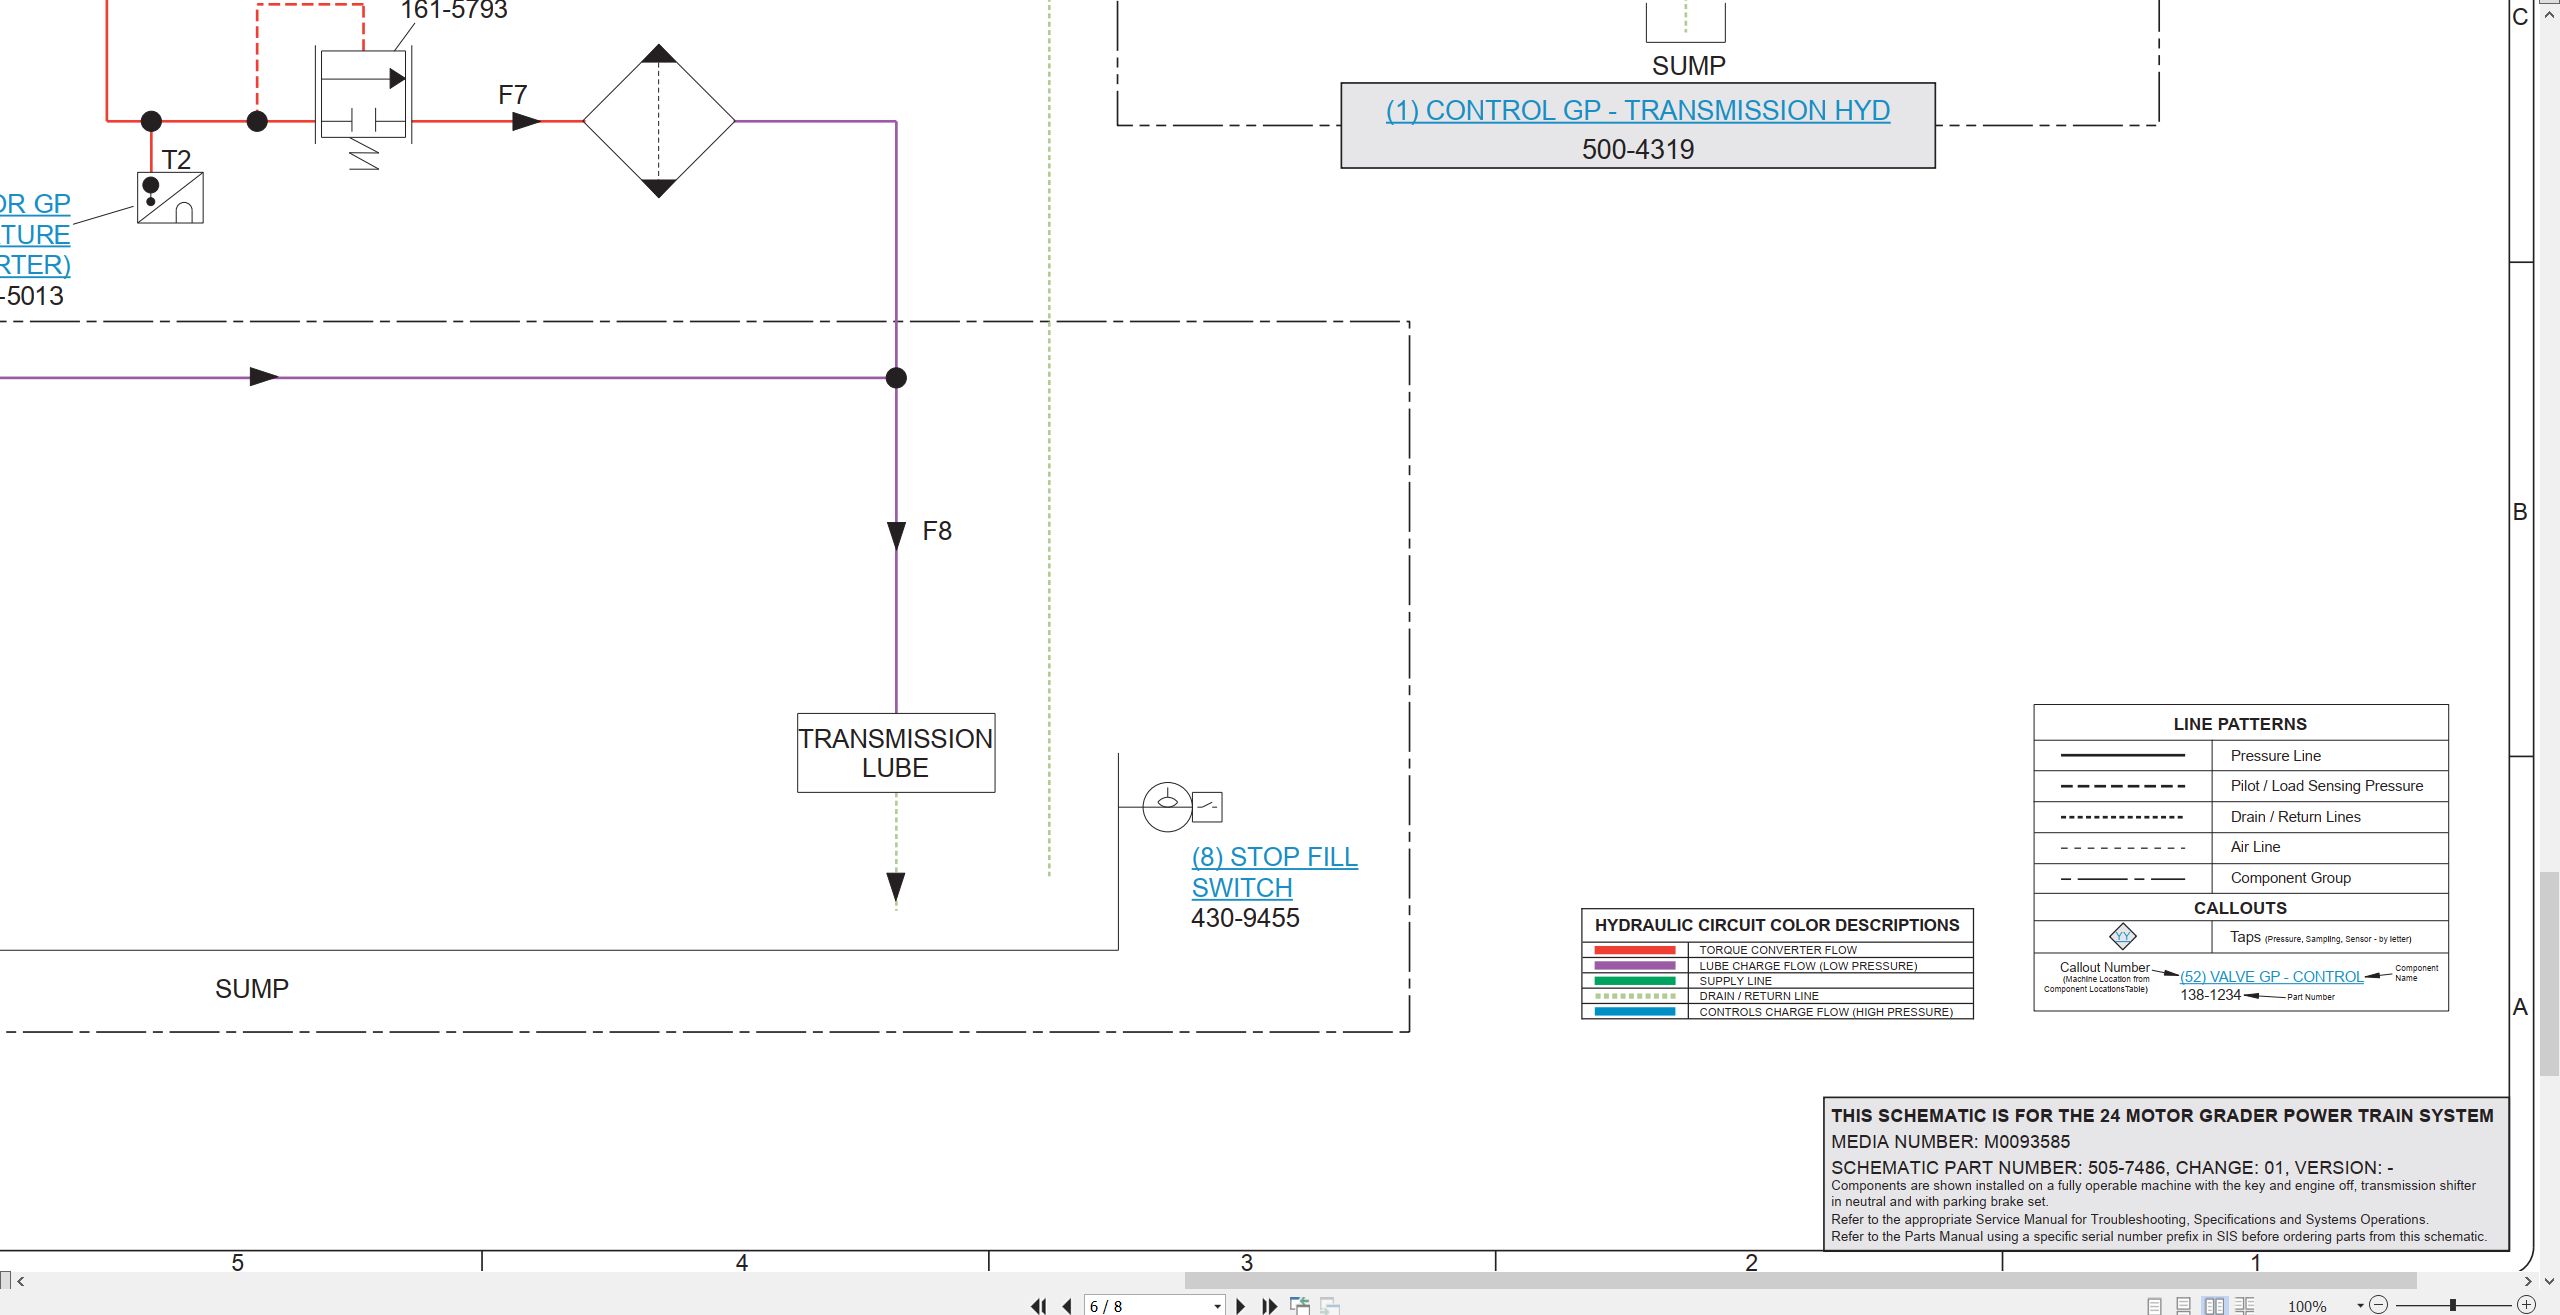Image resolution: width=2560 pixels, height=1315 pixels.
Task: Click part number 430-9455 text
Action: 1245,918
